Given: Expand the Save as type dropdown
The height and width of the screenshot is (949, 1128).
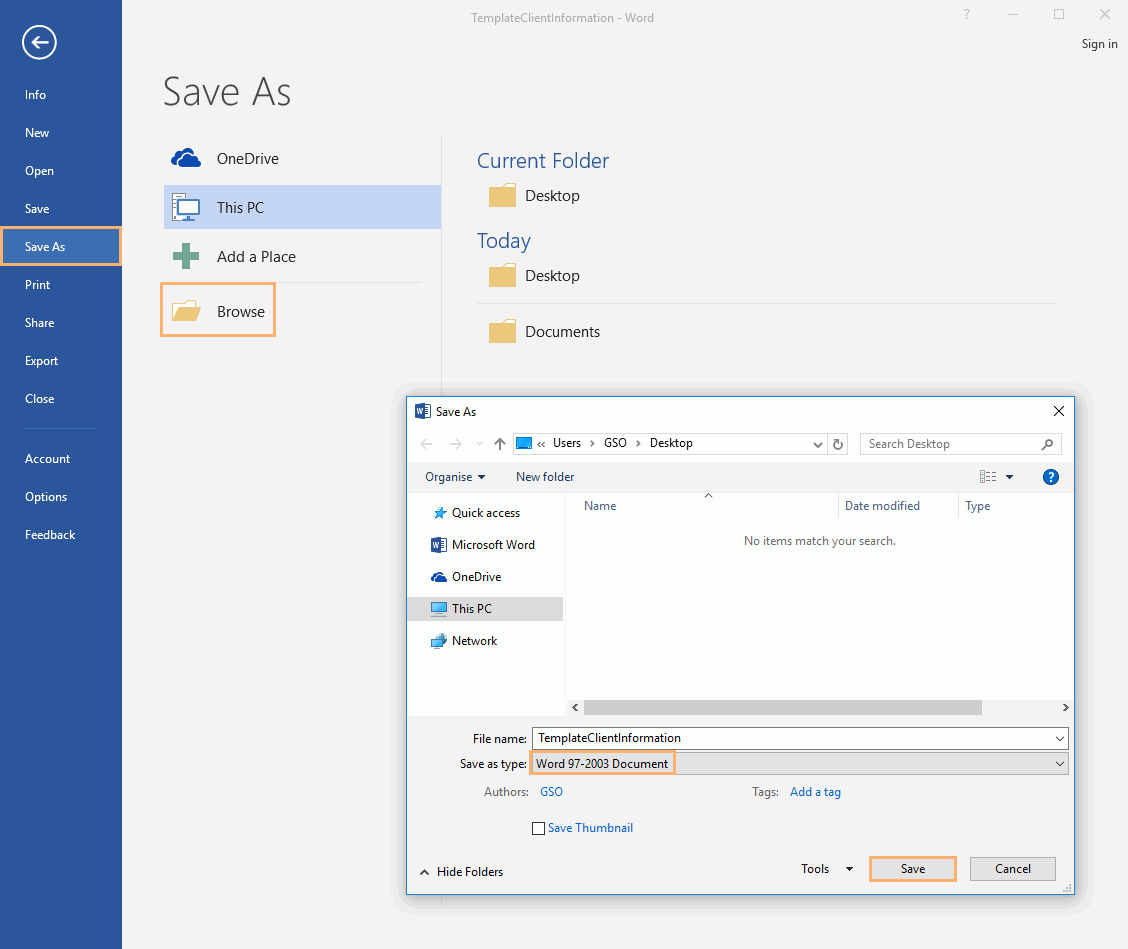Looking at the screenshot, I should (x=1060, y=764).
